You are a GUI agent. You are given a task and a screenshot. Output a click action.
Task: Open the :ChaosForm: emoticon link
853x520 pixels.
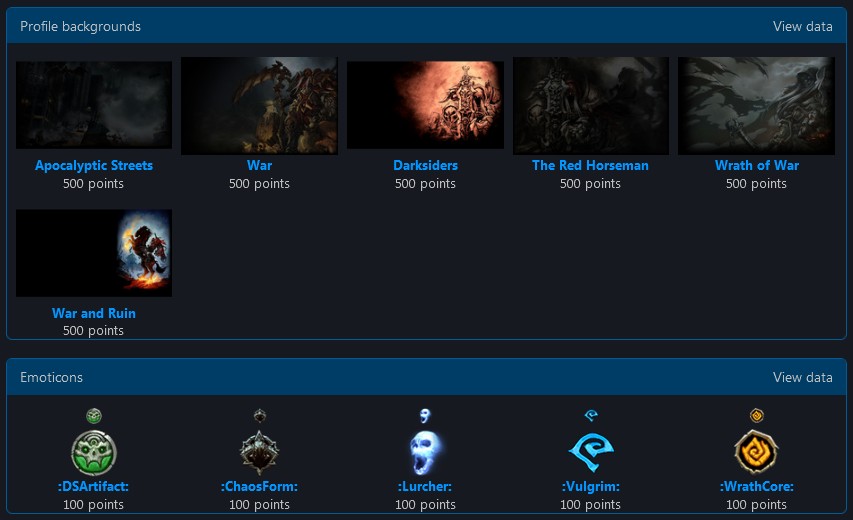click(259, 486)
